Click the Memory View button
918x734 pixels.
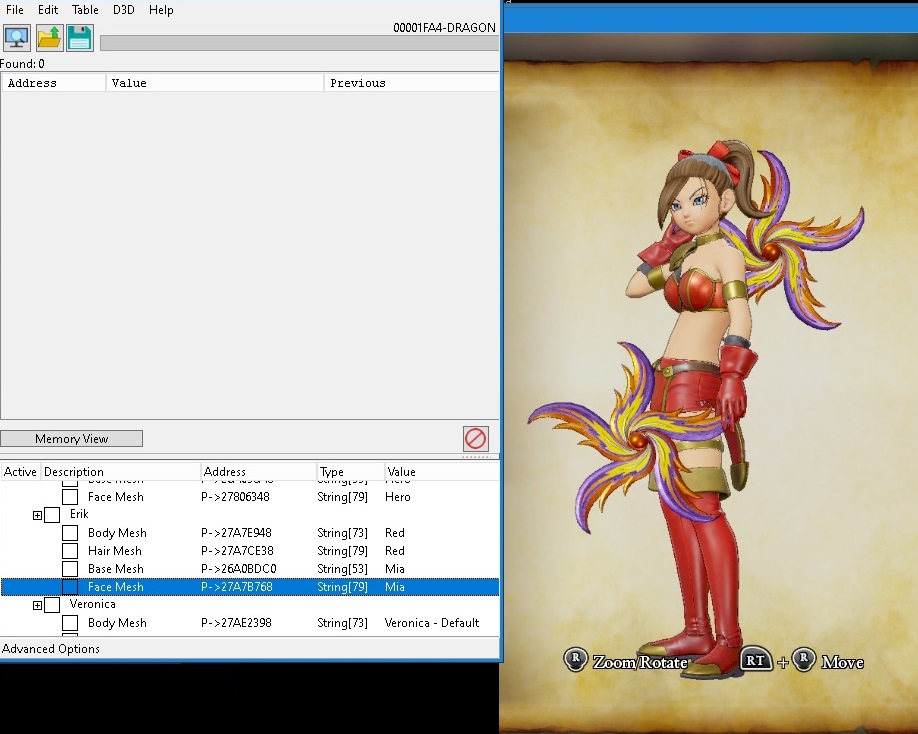(71, 439)
